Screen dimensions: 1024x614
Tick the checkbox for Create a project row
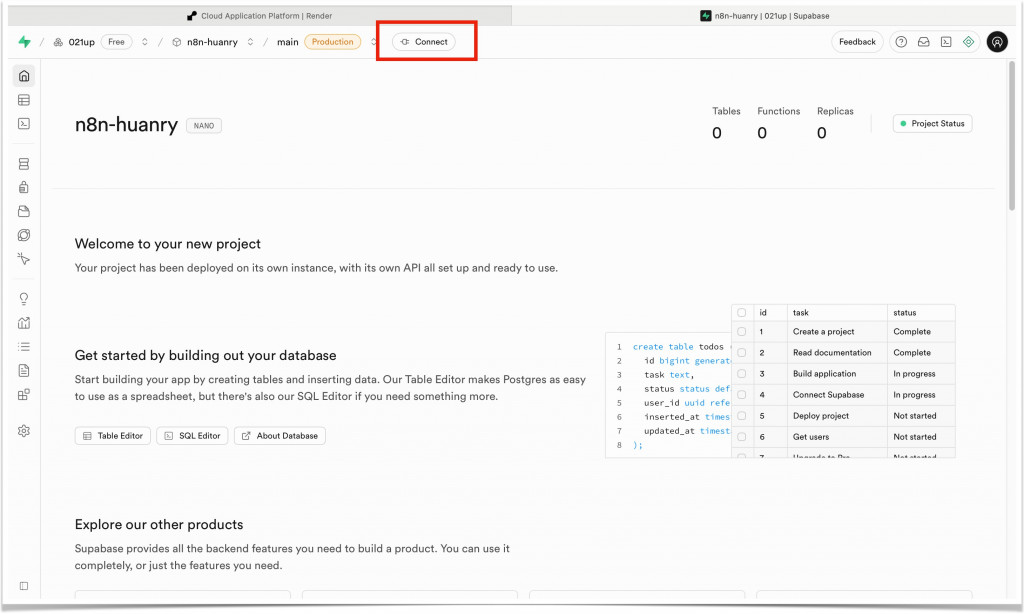click(x=742, y=332)
